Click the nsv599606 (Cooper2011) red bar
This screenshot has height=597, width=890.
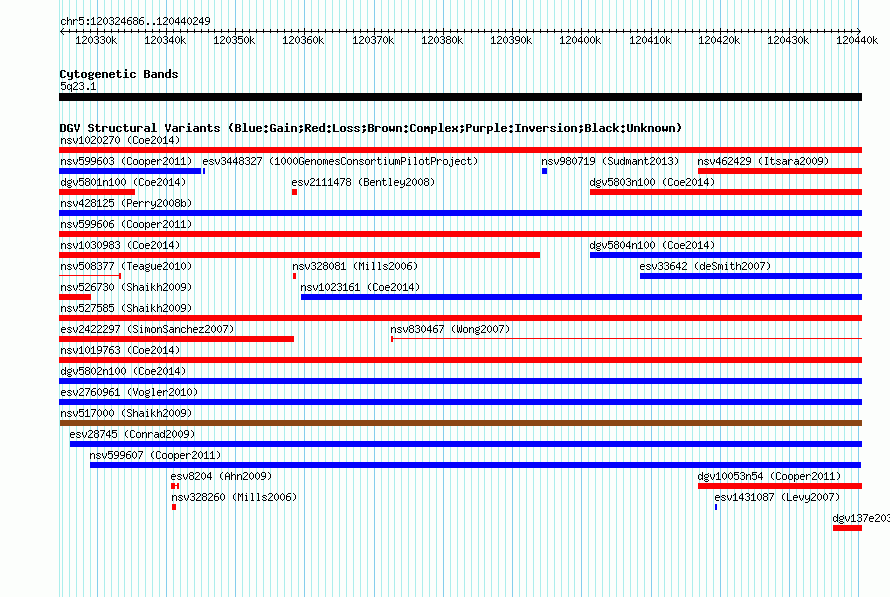[x=460, y=234]
